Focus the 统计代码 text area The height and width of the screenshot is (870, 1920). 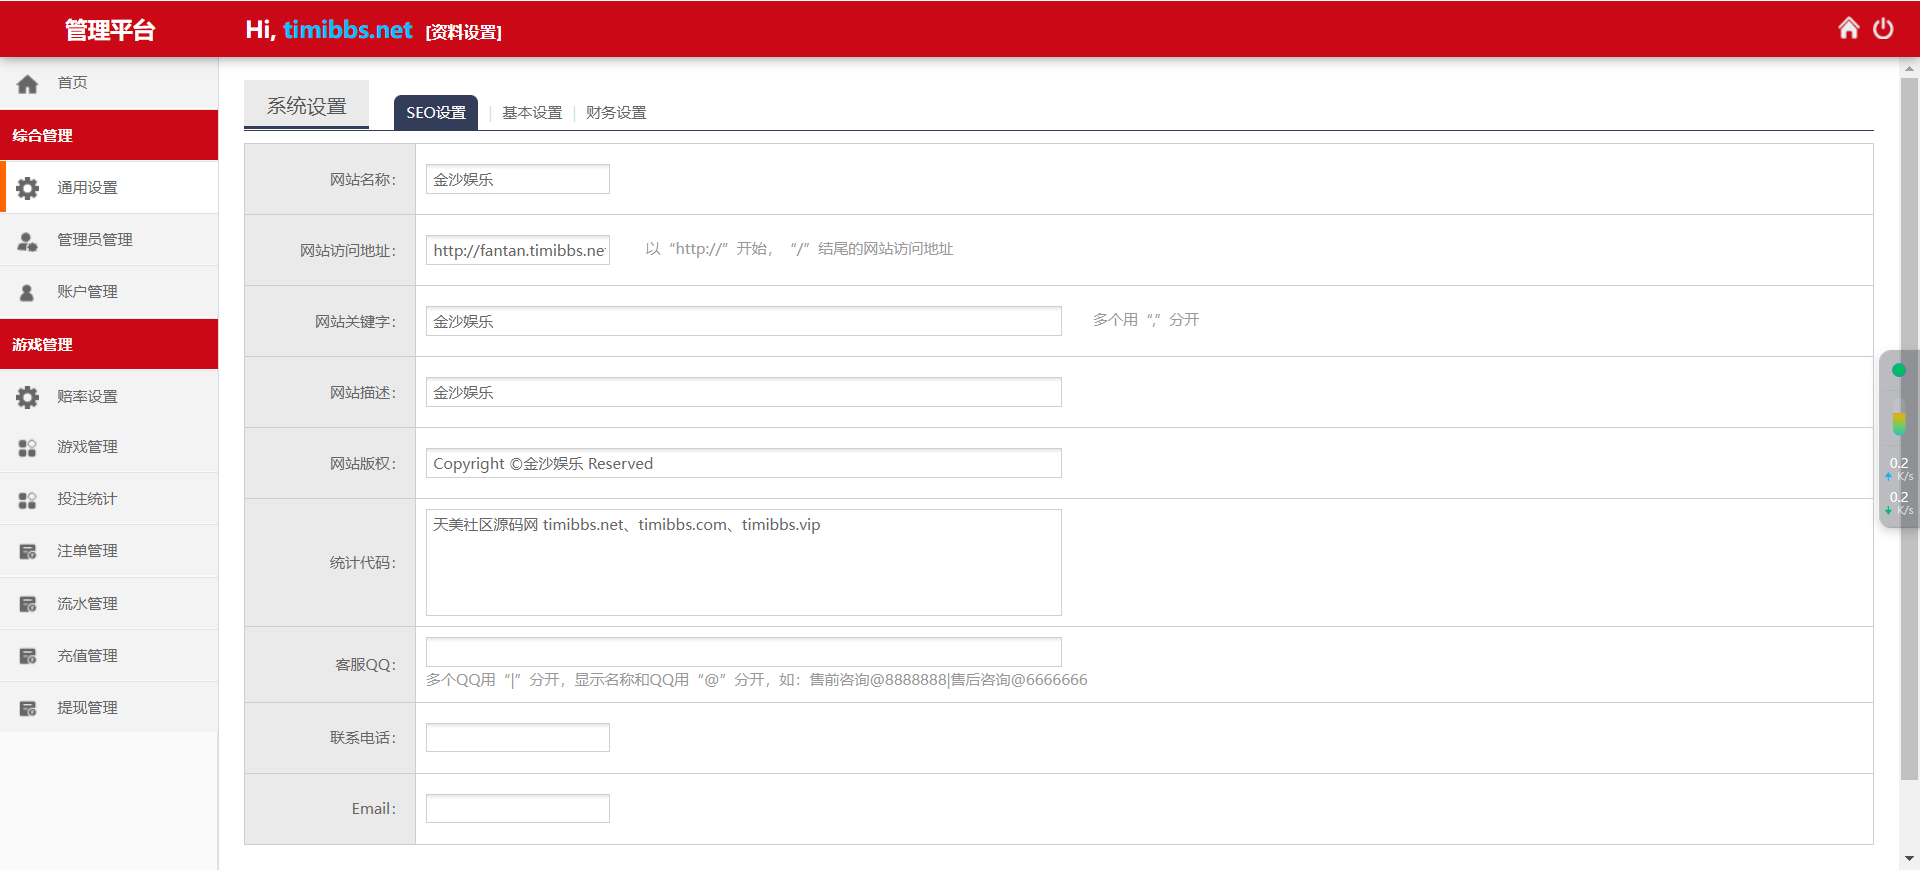point(743,563)
